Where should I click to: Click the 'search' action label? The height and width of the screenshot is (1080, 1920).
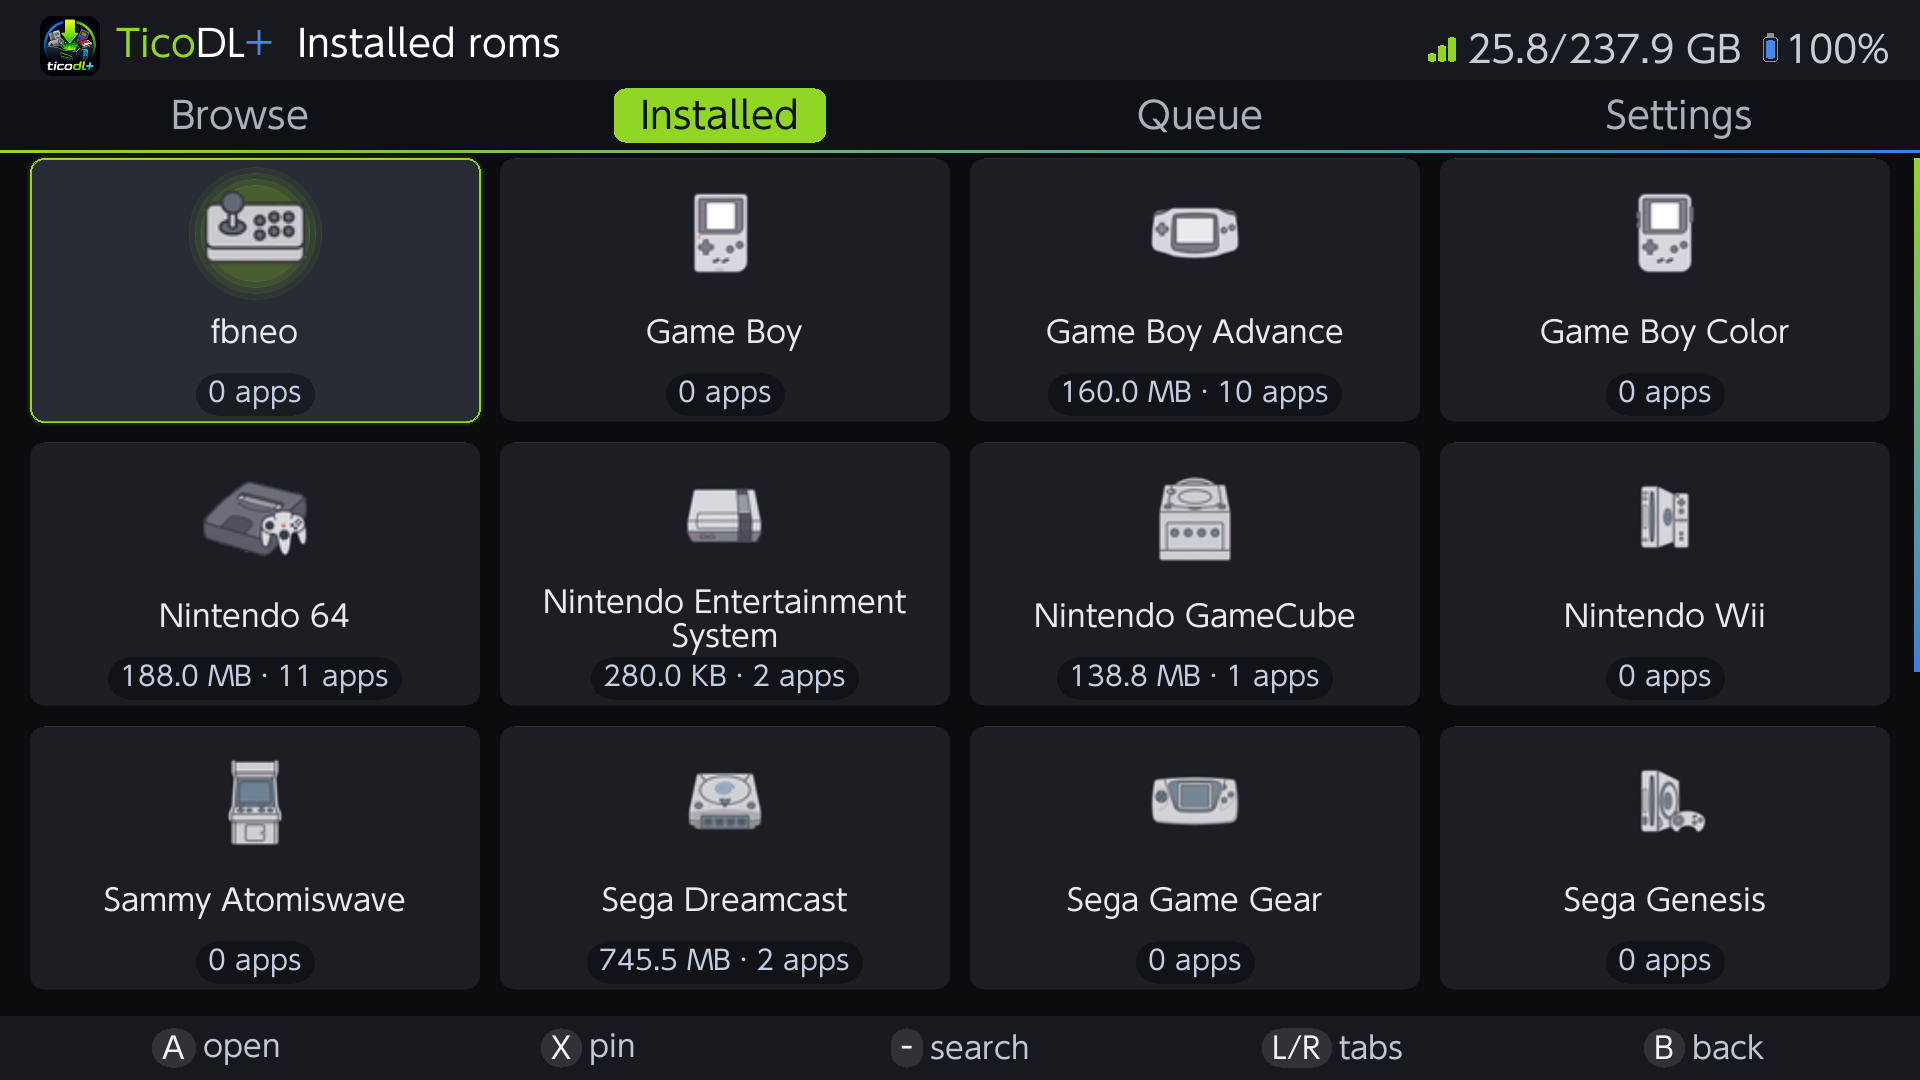coord(979,1047)
